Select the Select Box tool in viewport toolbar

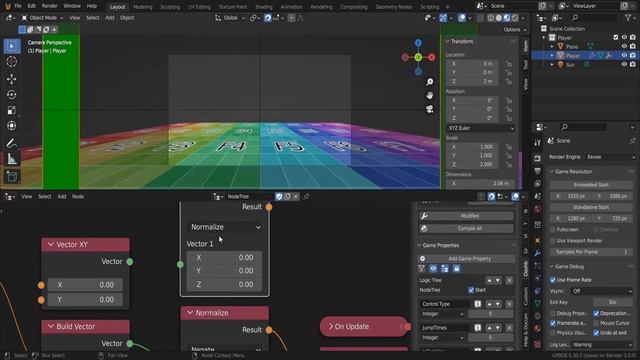click(x=12, y=46)
